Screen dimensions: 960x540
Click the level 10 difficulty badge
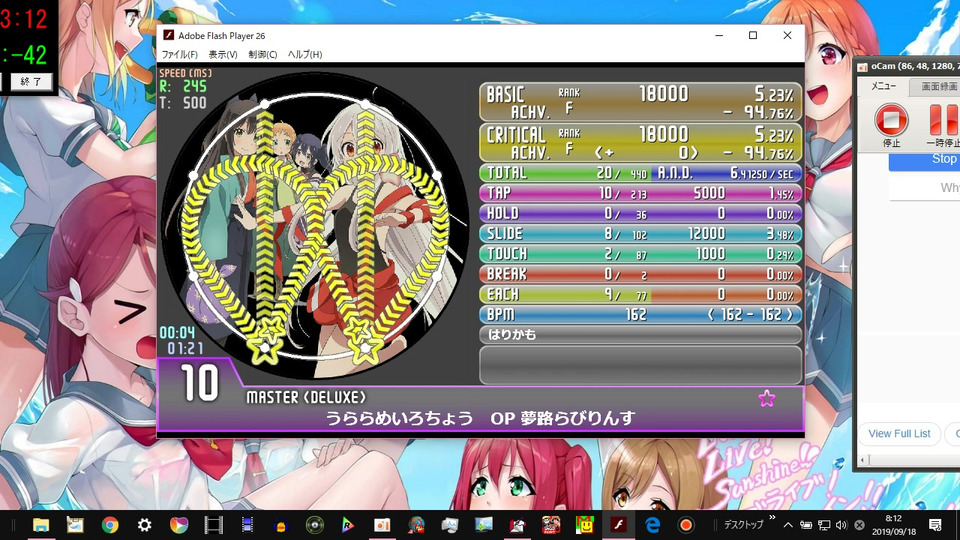tap(200, 383)
